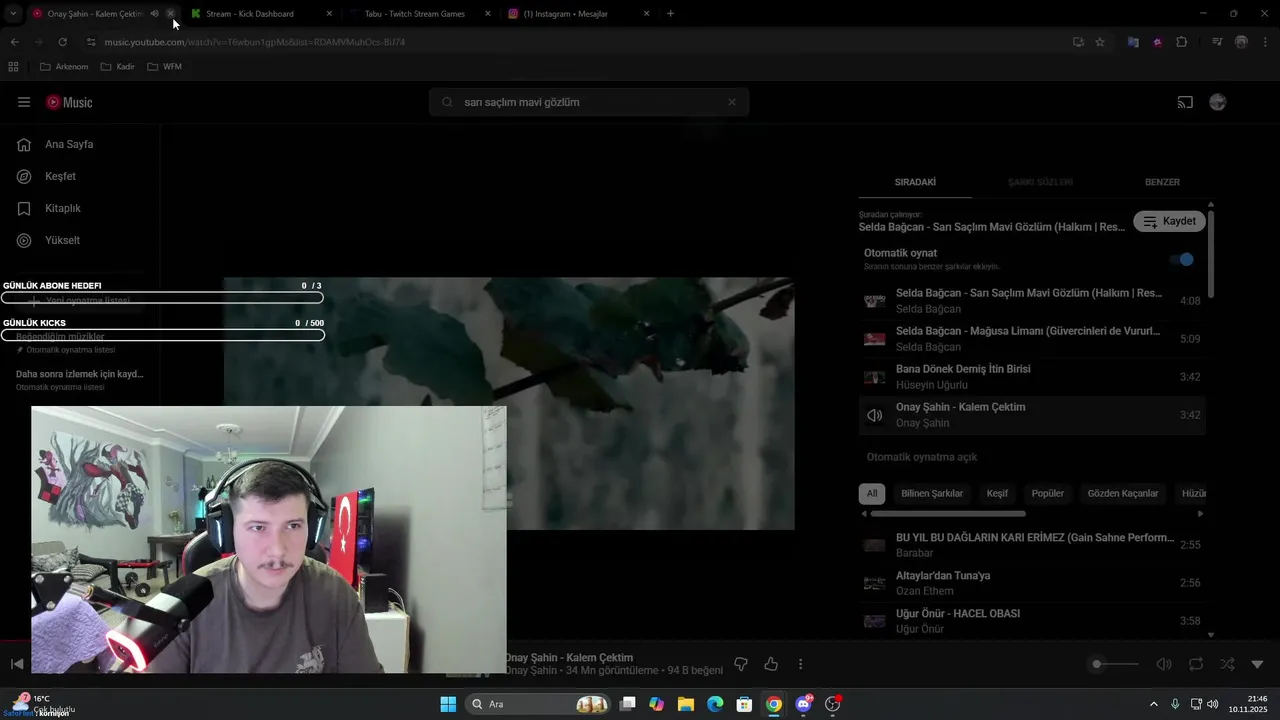Image resolution: width=1280 pixels, height=720 pixels.
Task: Adjust the player volume slider
Action: [x=1115, y=664]
